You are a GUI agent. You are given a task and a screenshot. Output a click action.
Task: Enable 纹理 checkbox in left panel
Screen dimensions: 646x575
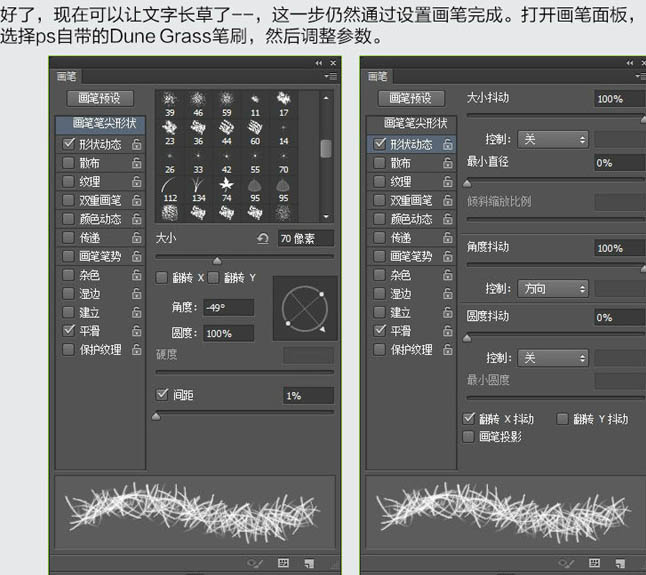68,182
